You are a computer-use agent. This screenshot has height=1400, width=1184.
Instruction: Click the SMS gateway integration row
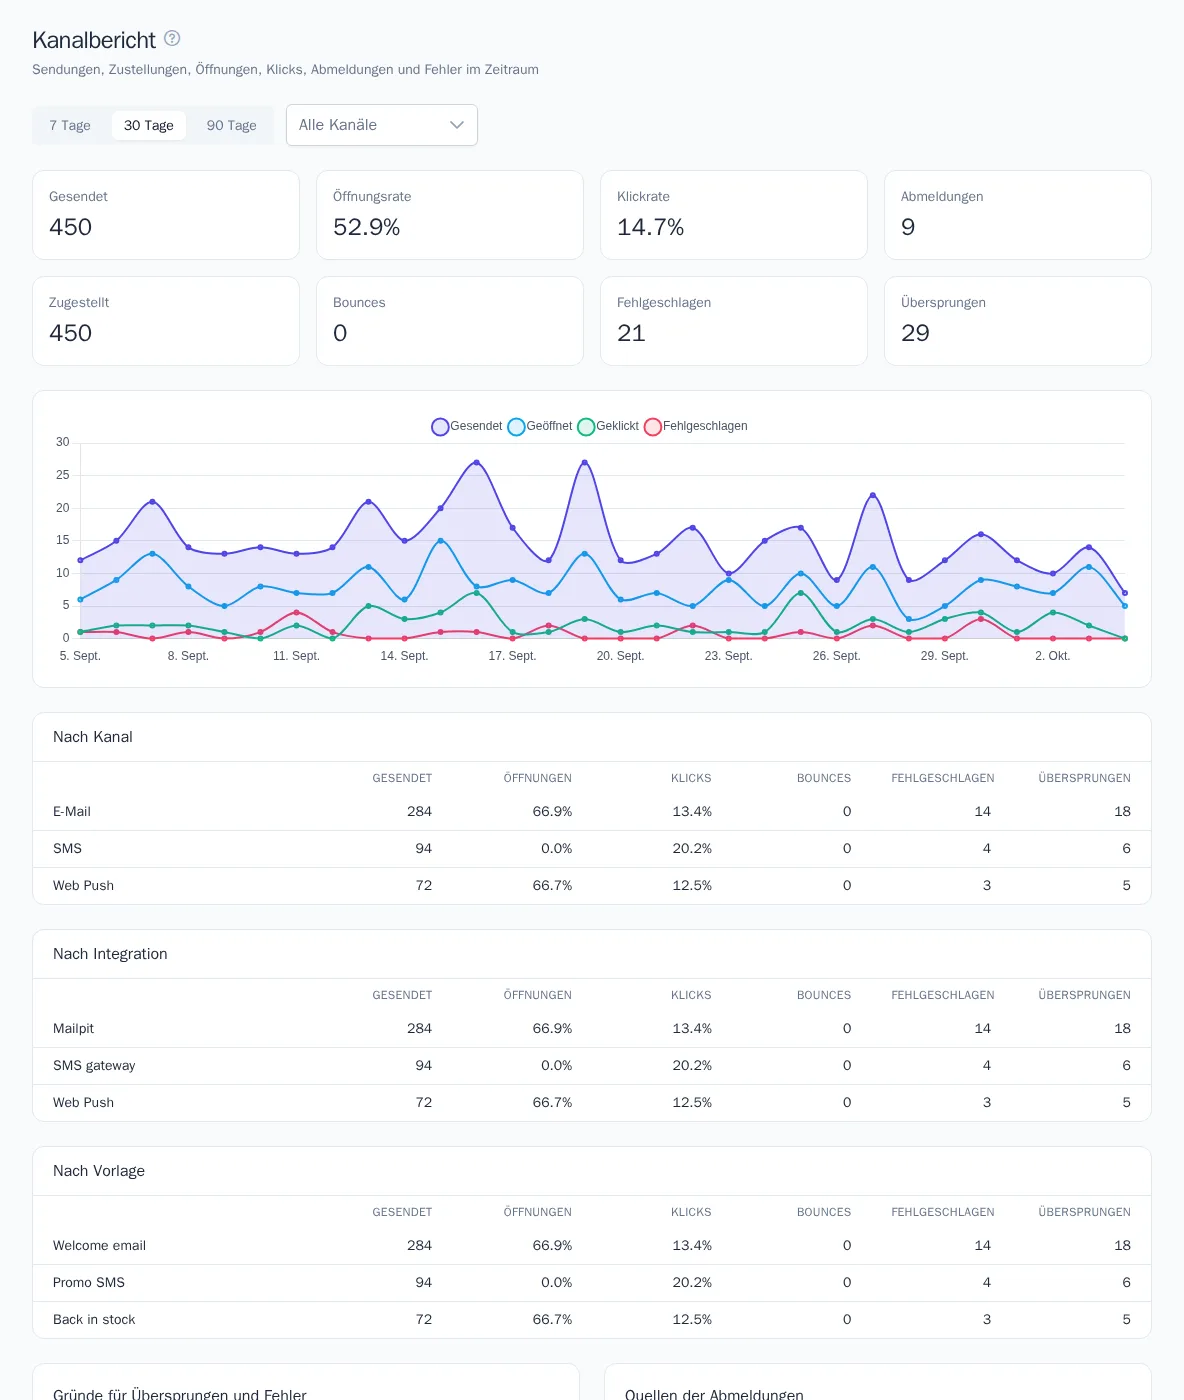point(592,1066)
